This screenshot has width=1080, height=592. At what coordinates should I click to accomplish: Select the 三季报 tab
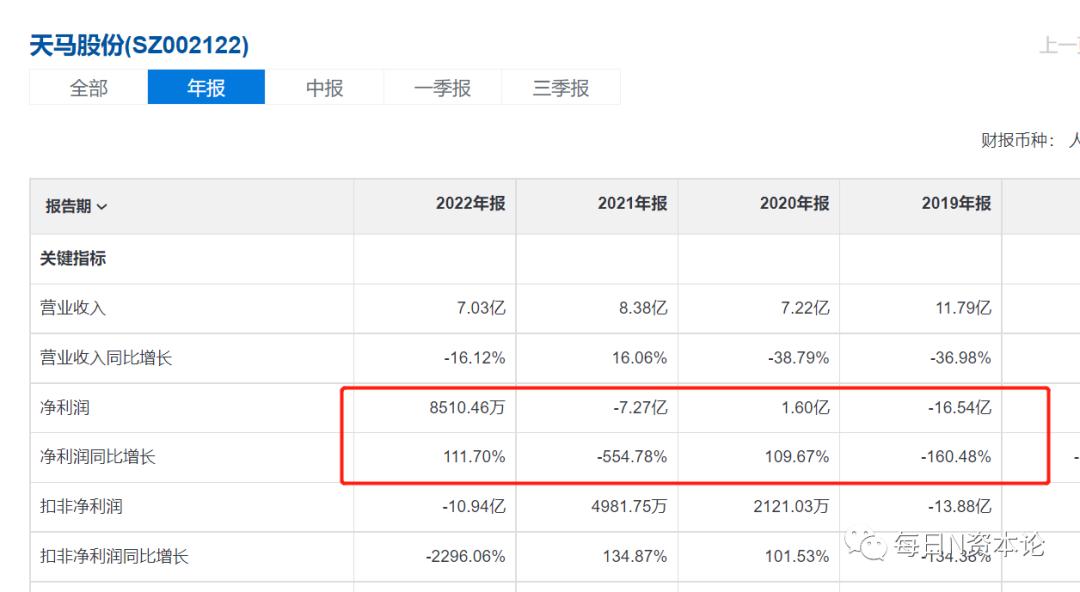[560, 88]
